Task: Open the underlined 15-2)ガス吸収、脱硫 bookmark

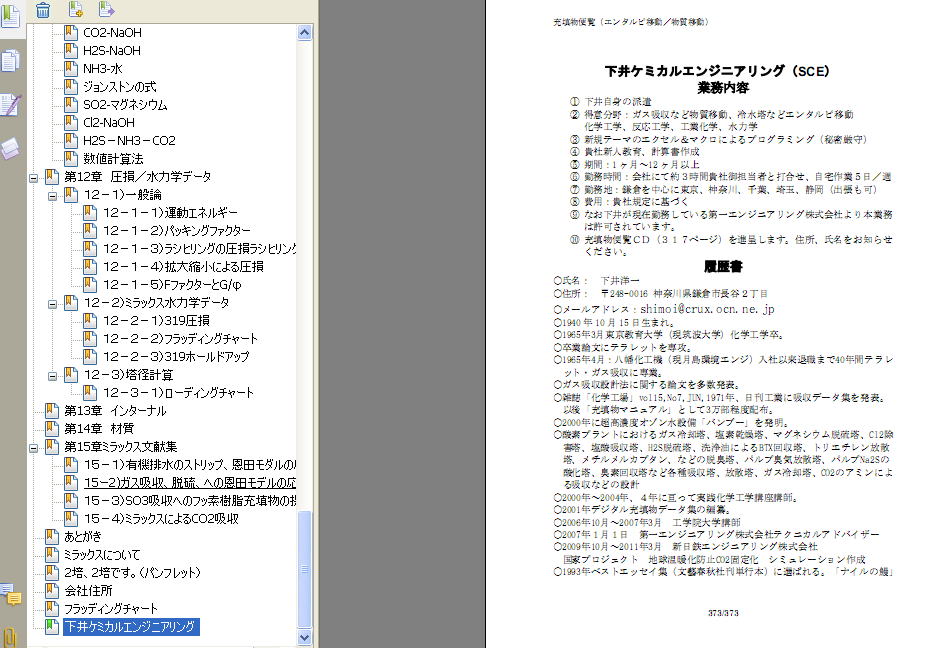Action: point(189,483)
